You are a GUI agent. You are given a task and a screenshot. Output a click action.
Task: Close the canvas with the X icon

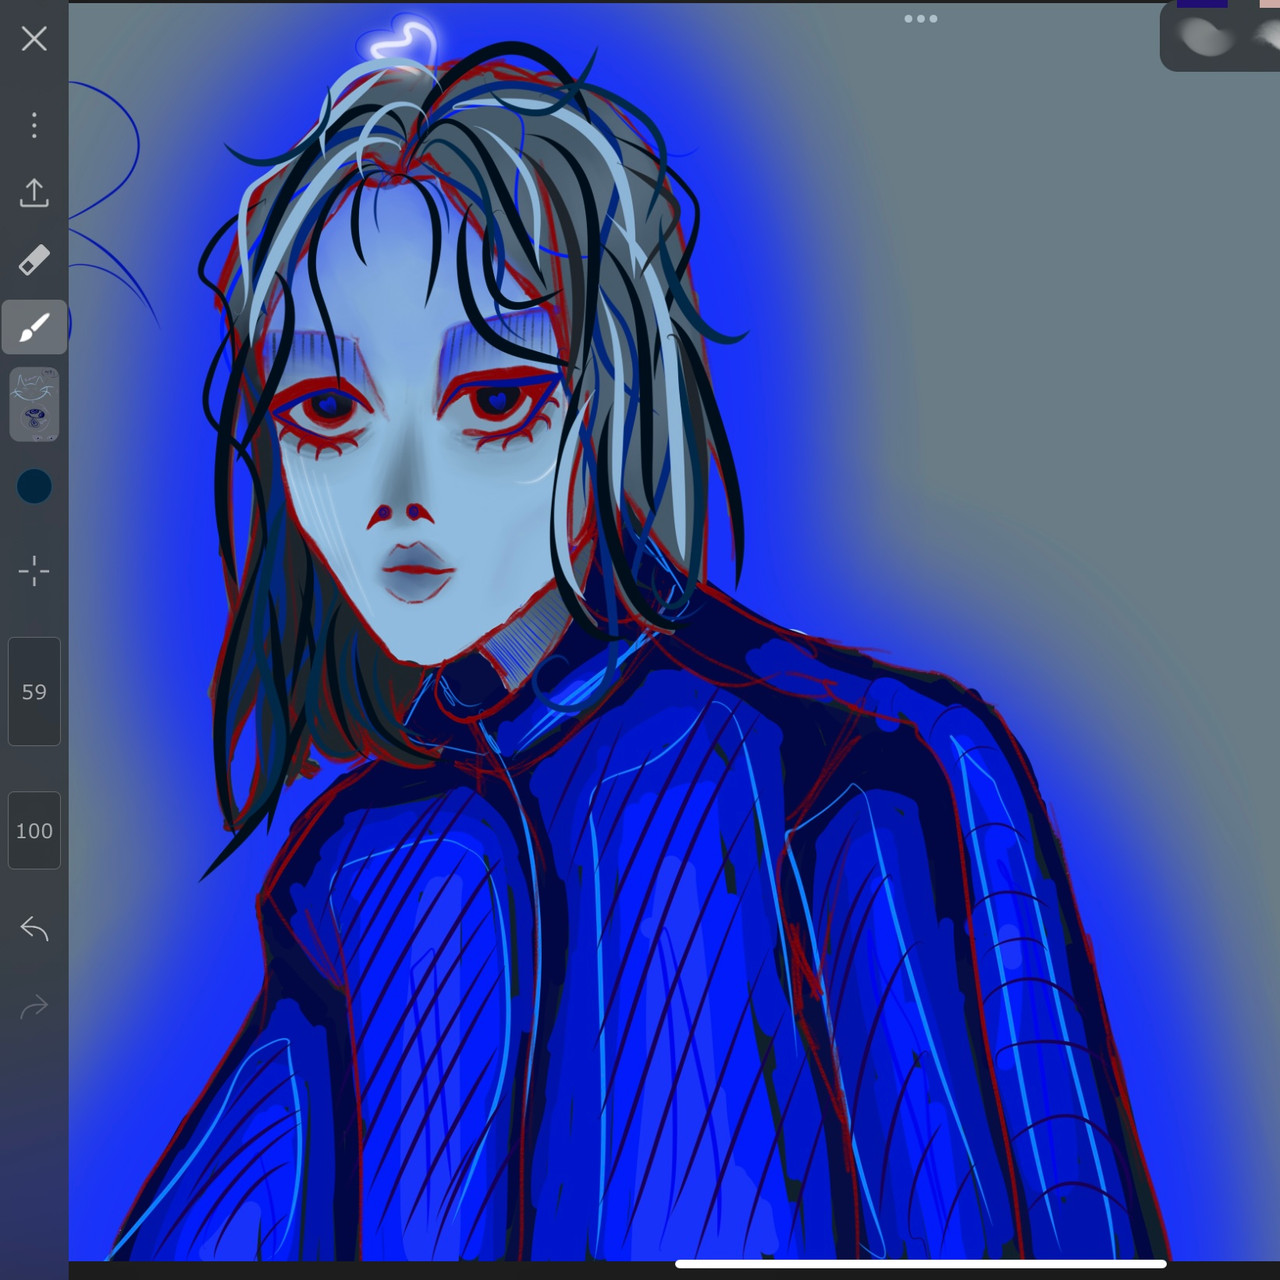34,39
